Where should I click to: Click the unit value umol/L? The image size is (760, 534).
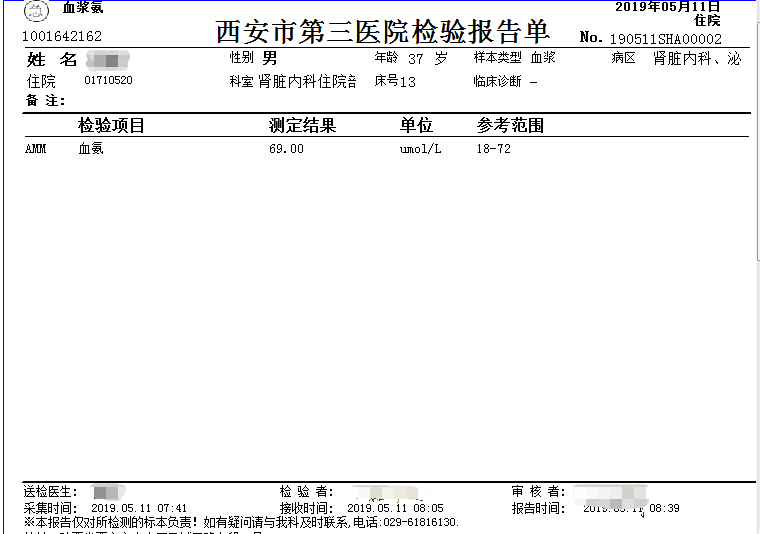420,149
